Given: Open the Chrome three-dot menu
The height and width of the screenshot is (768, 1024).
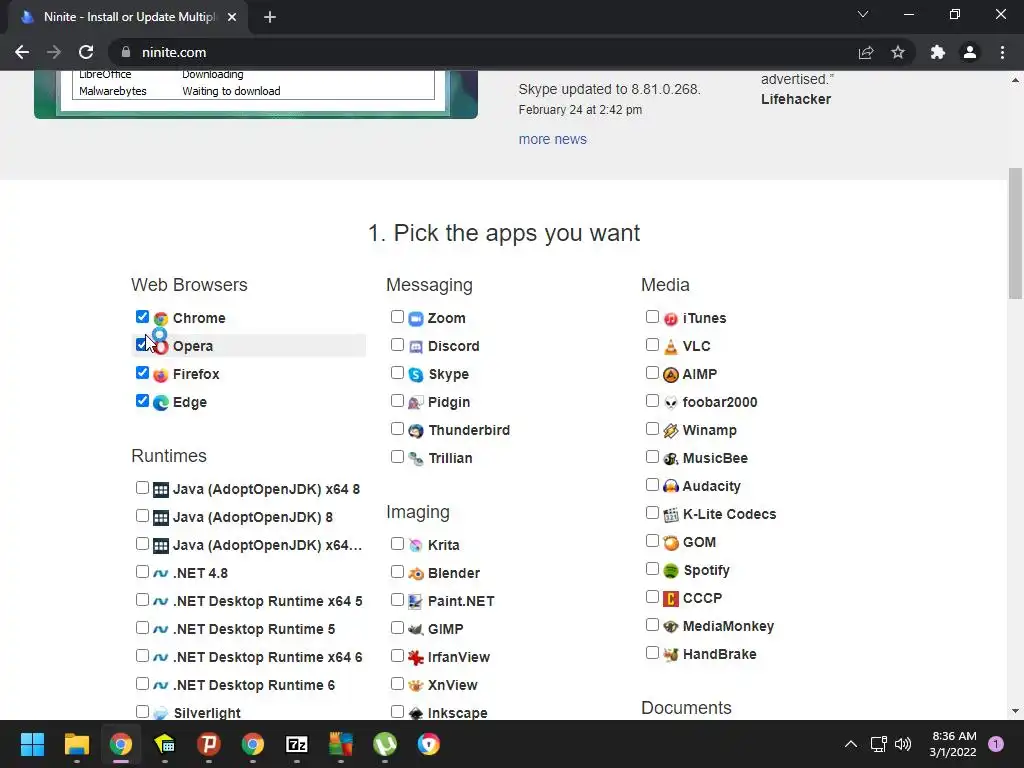Looking at the screenshot, I should 1002,52.
